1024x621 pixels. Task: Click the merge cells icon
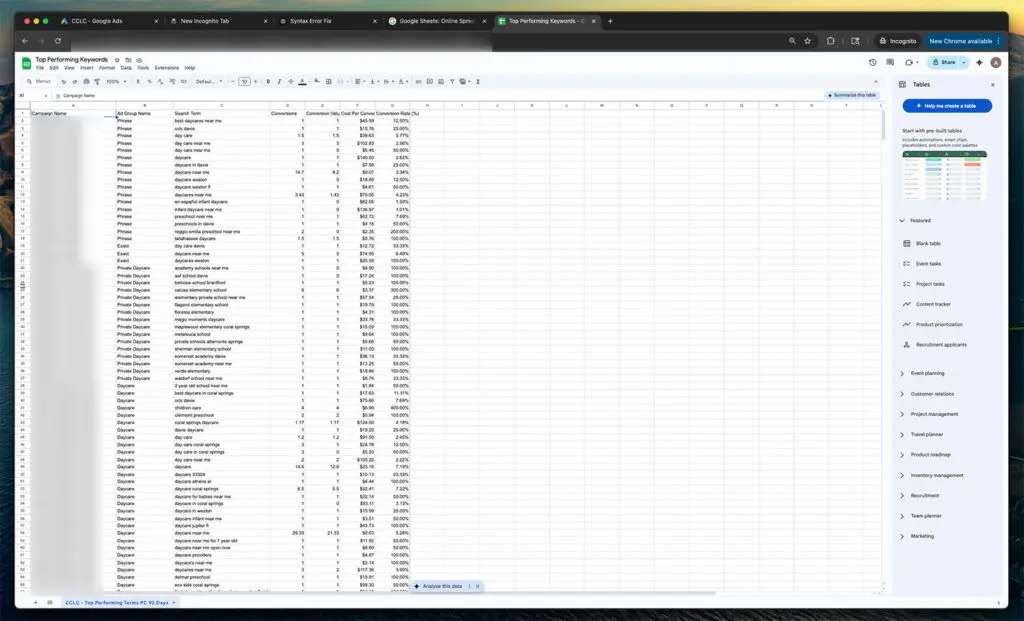[342, 80]
